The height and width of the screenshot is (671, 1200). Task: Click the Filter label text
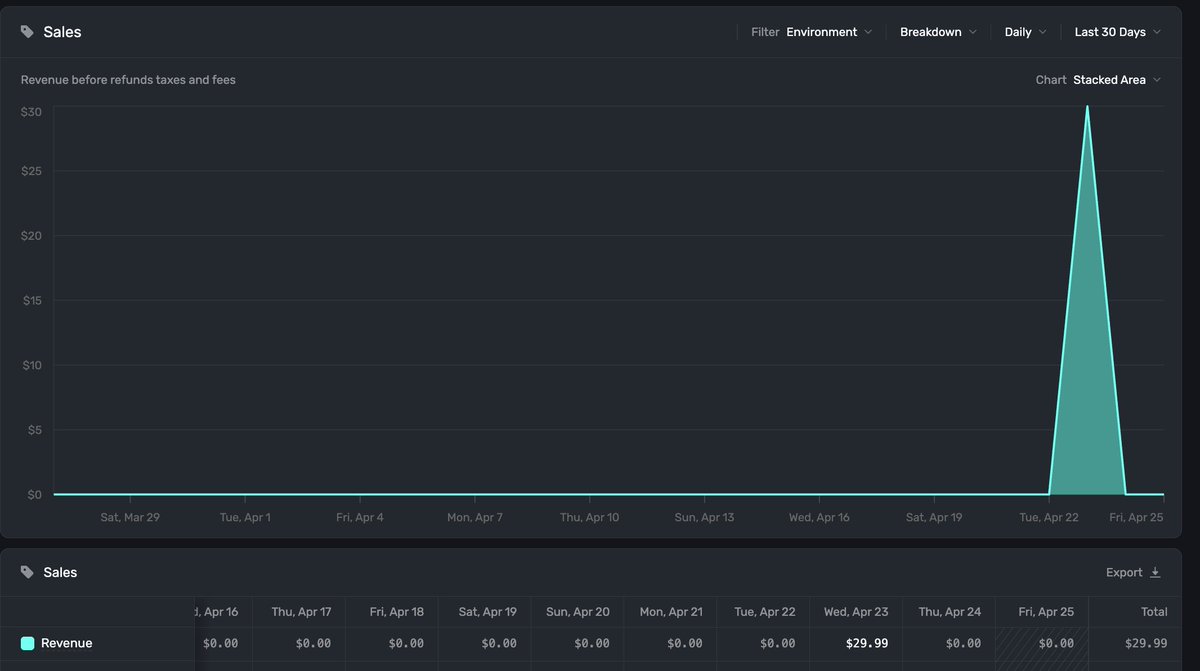pos(765,32)
